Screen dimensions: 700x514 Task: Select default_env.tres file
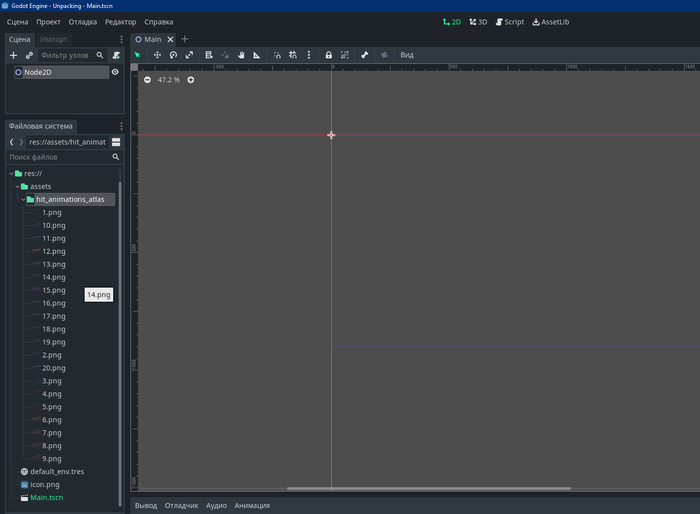point(57,472)
